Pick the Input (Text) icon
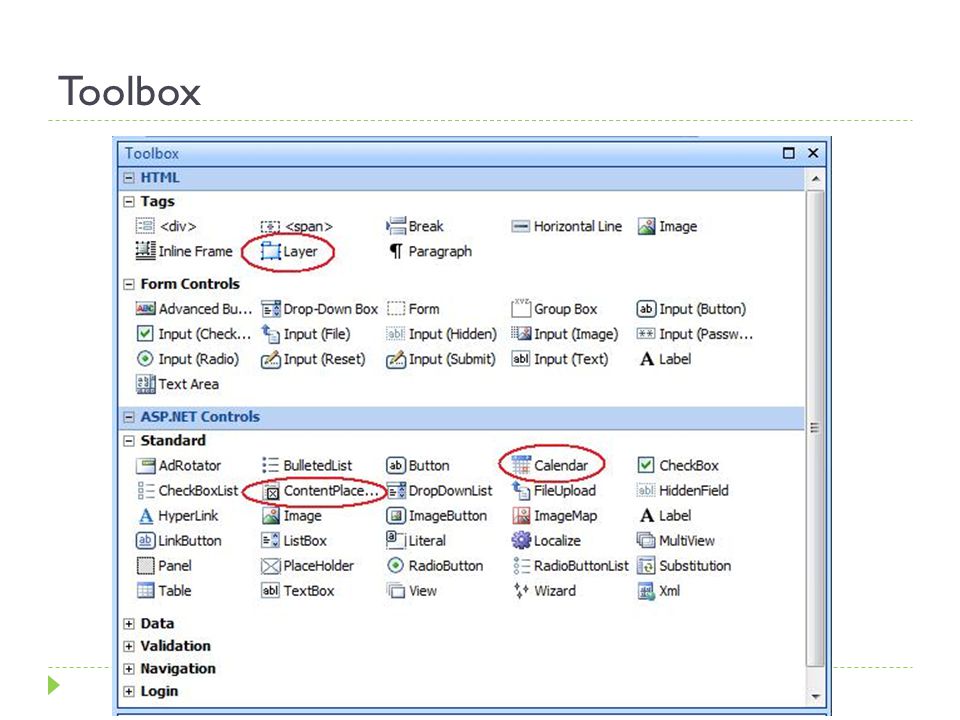This screenshot has height=720, width=960. (x=520, y=359)
